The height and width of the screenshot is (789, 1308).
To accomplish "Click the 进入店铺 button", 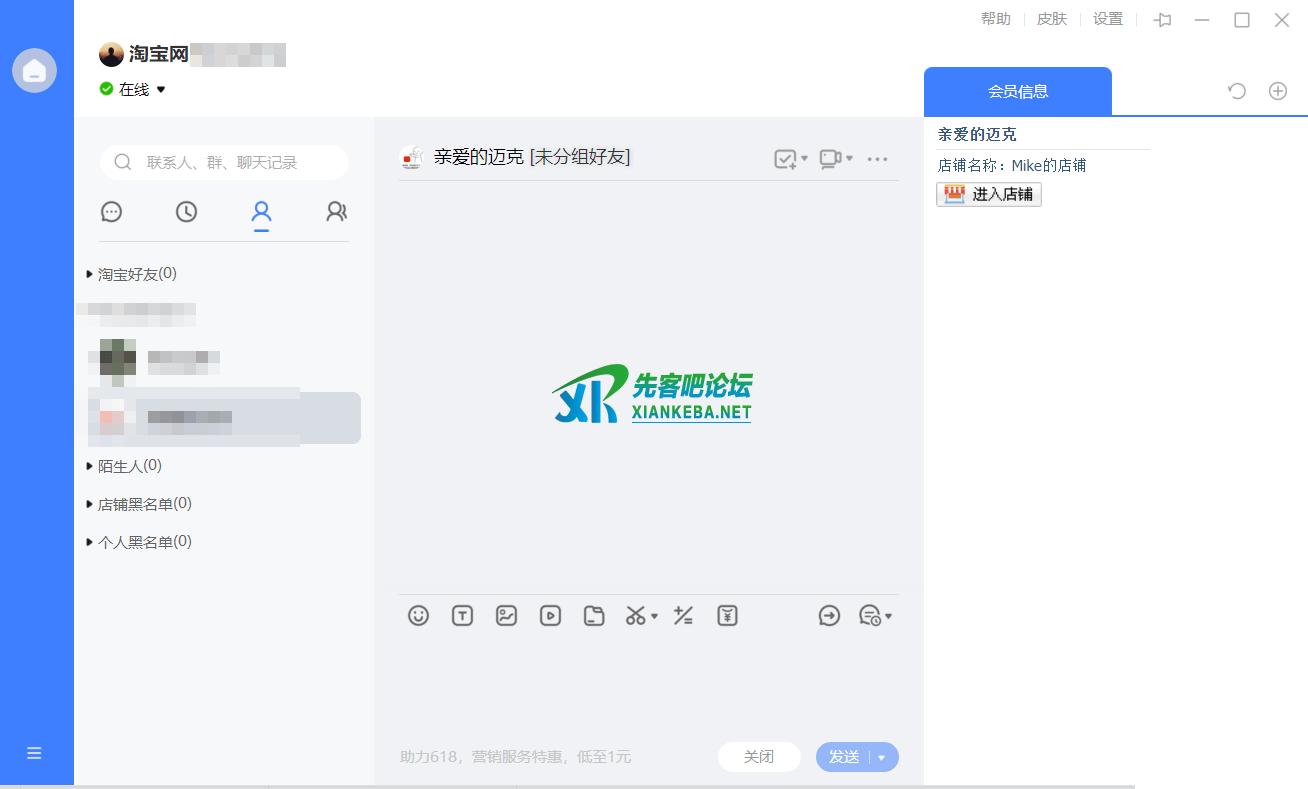I will 989,194.
